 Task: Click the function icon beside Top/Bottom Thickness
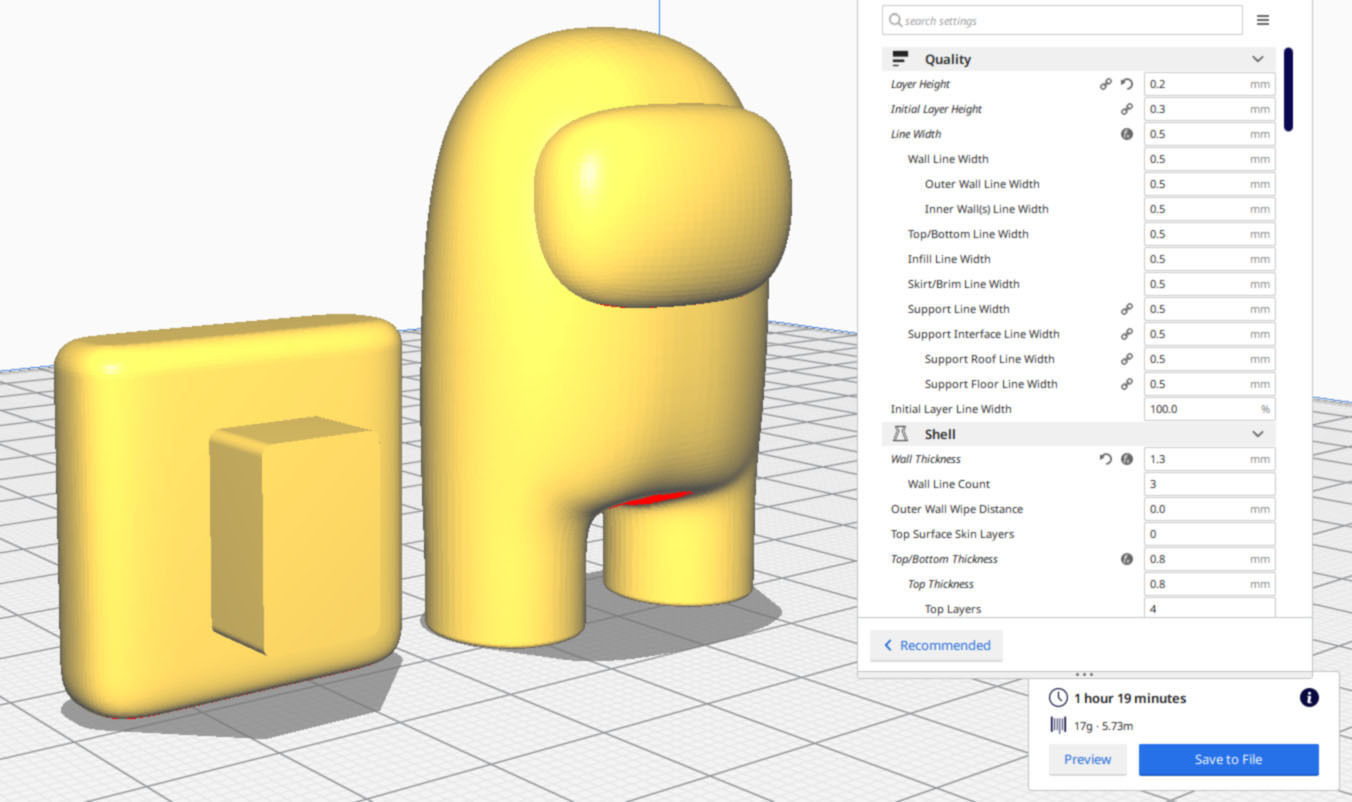[x=1127, y=559]
